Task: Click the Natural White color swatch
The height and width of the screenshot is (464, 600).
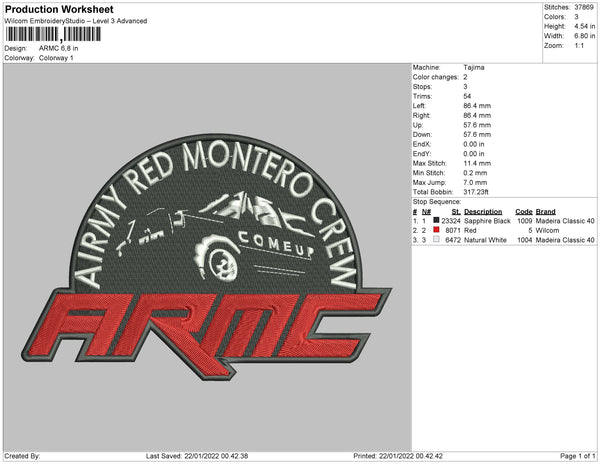Action: point(436,239)
